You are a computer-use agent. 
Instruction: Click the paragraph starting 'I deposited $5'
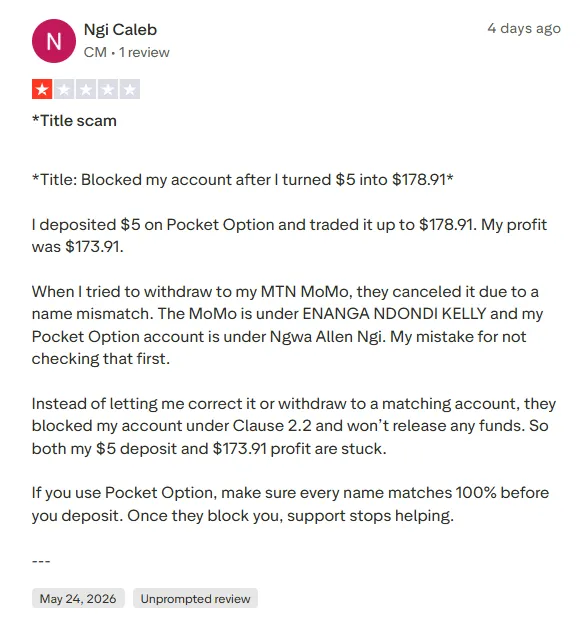click(x=289, y=236)
